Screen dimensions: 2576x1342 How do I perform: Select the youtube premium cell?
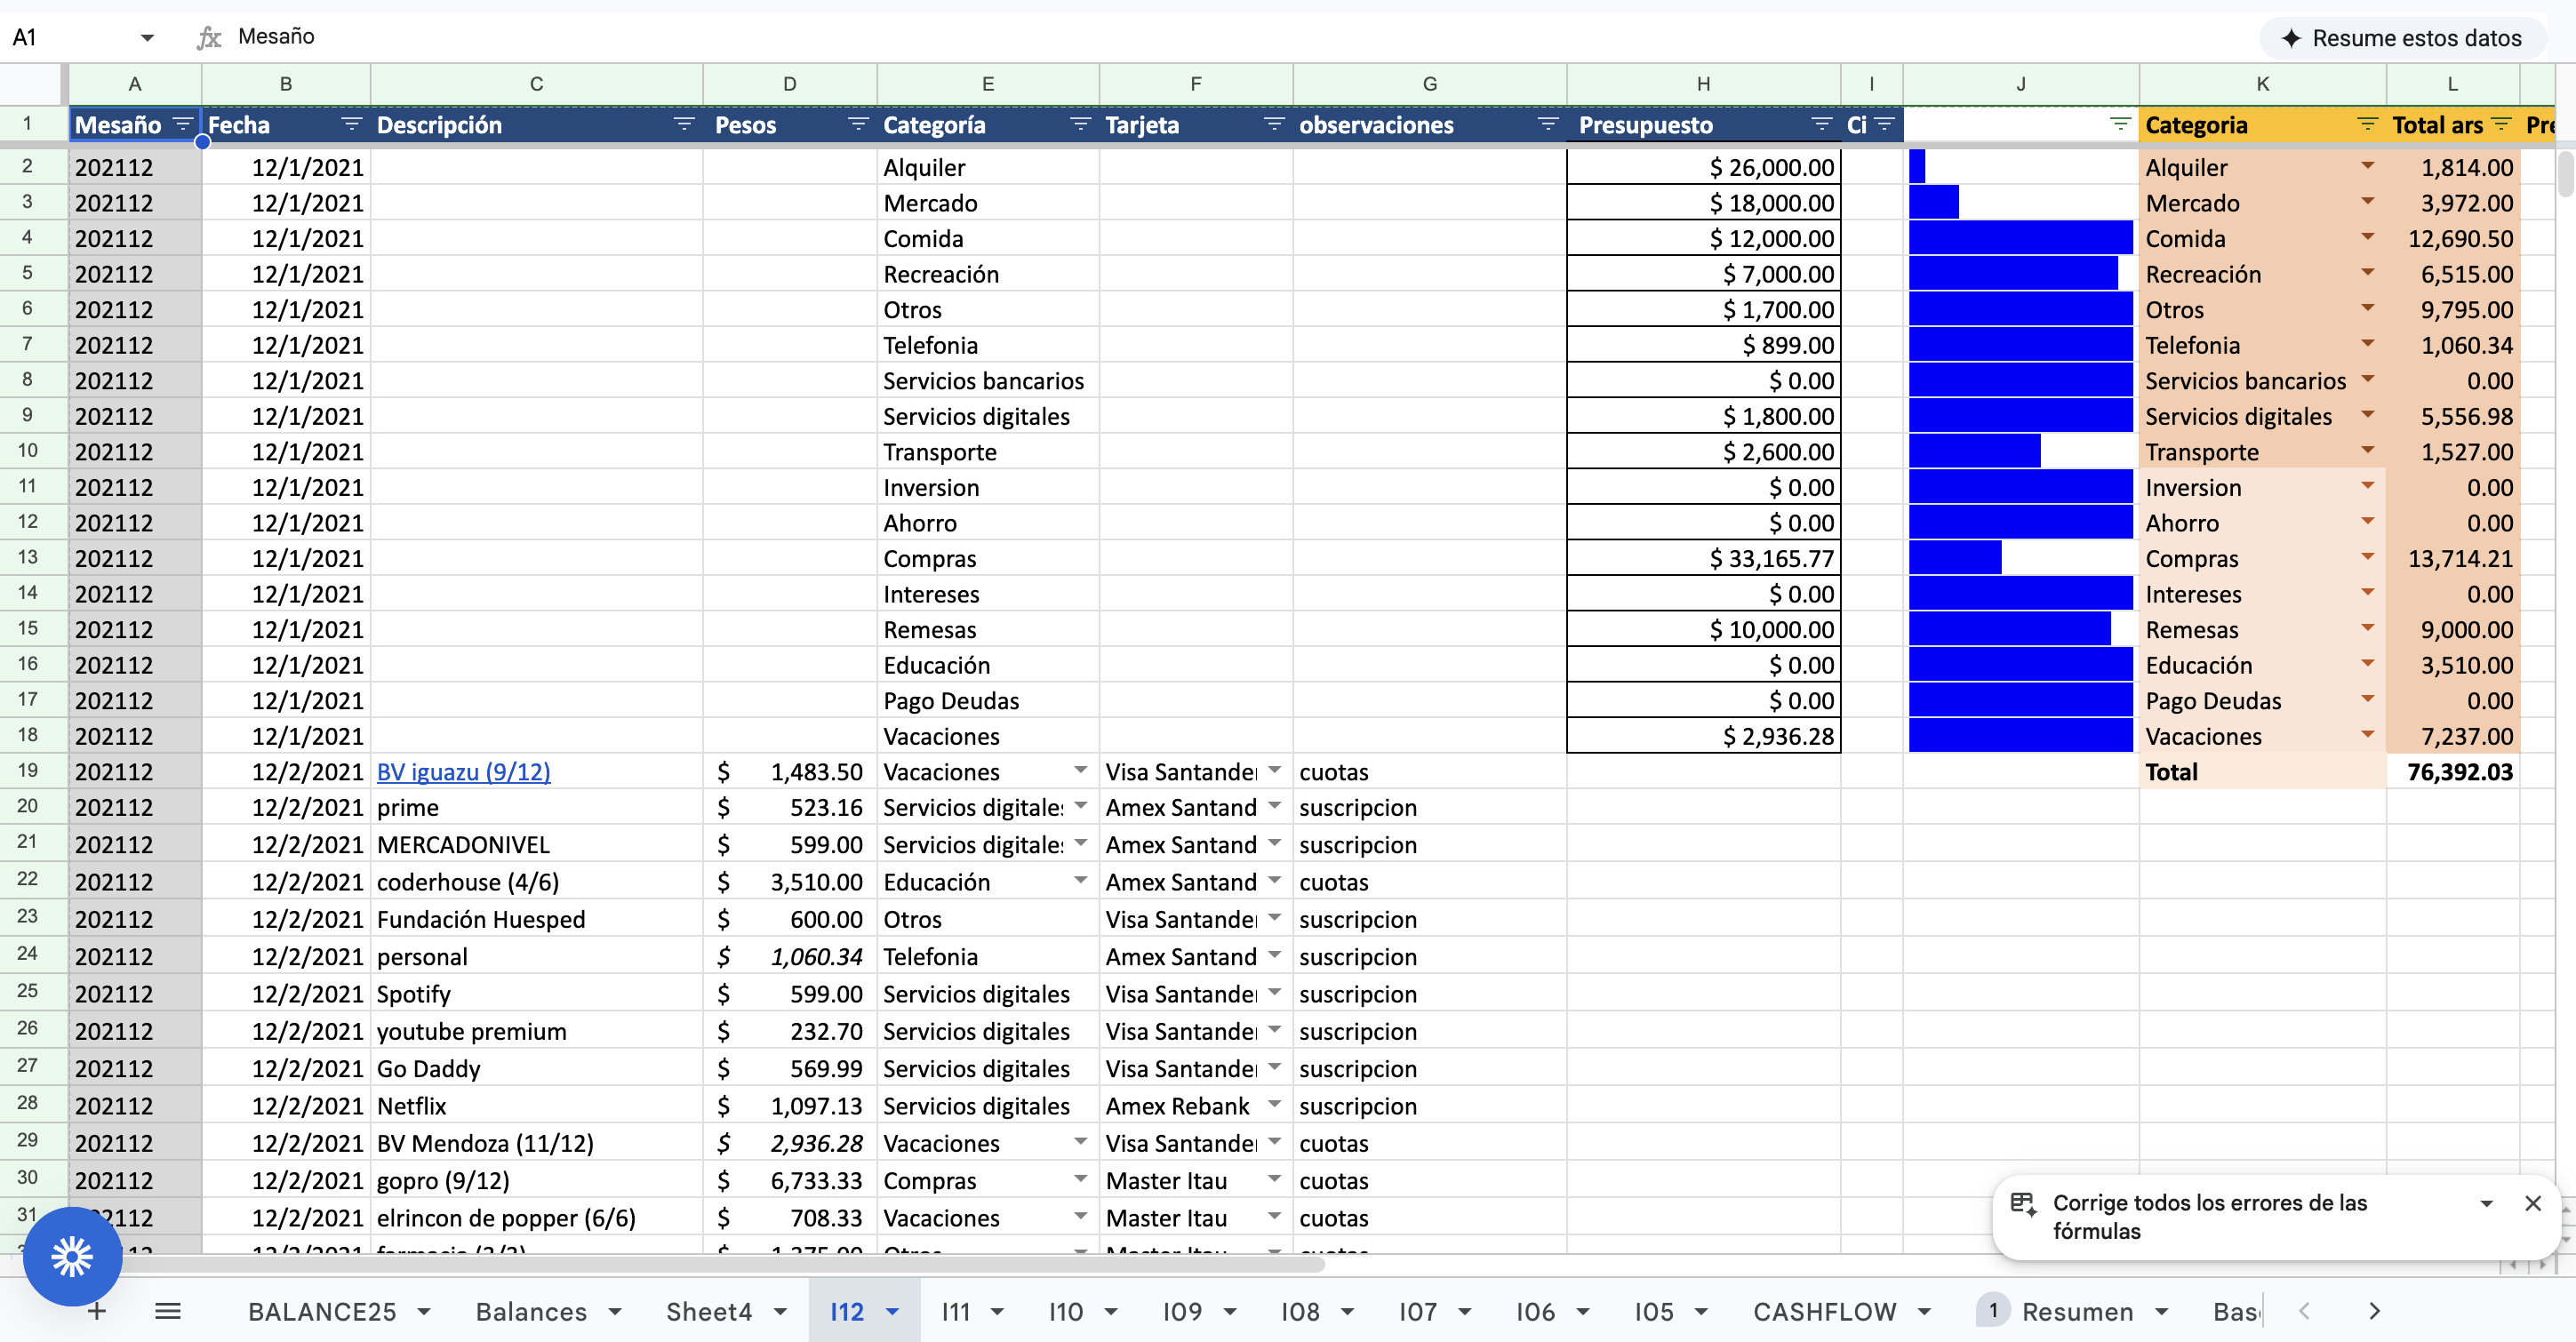tap(537, 1031)
